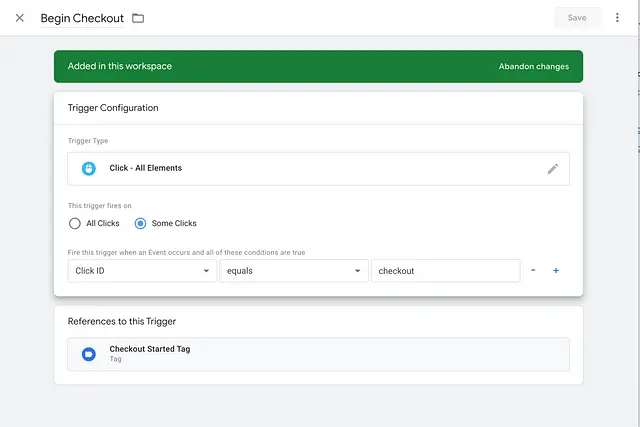This screenshot has height=427, width=640.
Task: Click the pencil icon to edit trigger type
Action: (553, 169)
